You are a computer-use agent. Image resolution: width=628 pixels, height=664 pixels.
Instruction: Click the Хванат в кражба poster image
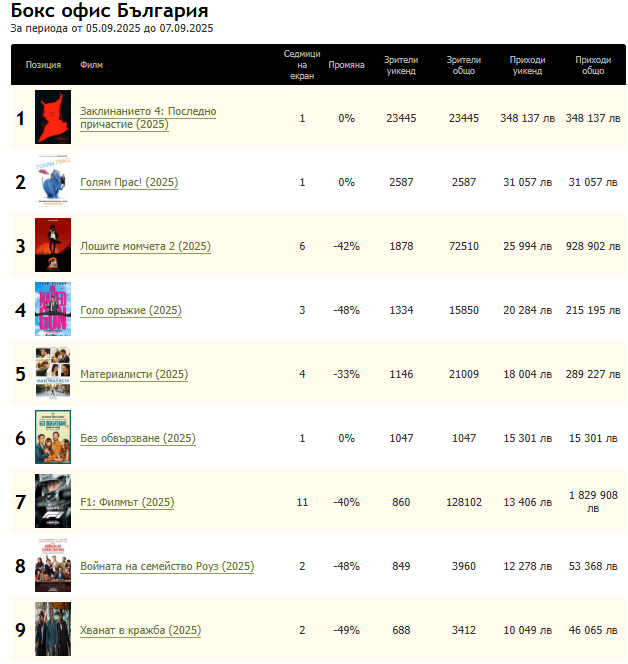click(x=53, y=630)
